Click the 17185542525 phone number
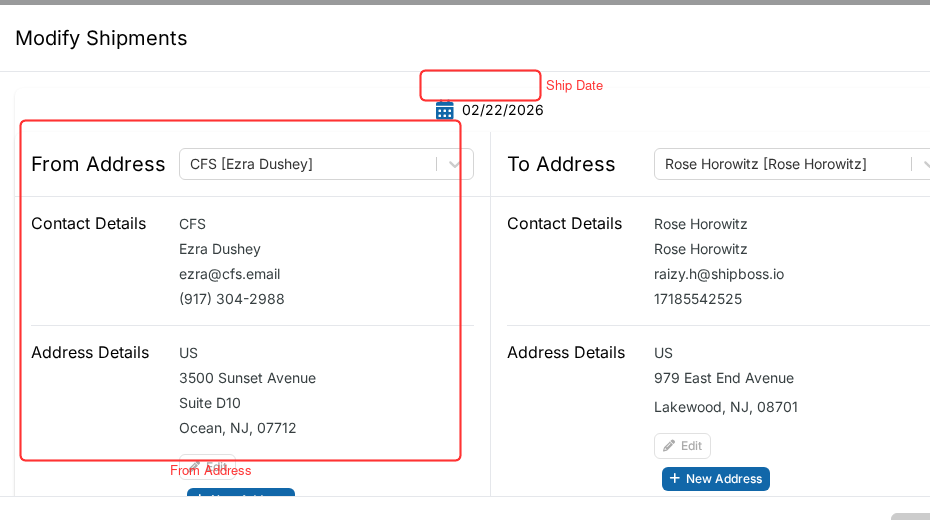Image resolution: width=930 pixels, height=520 pixels. pos(698,299)
